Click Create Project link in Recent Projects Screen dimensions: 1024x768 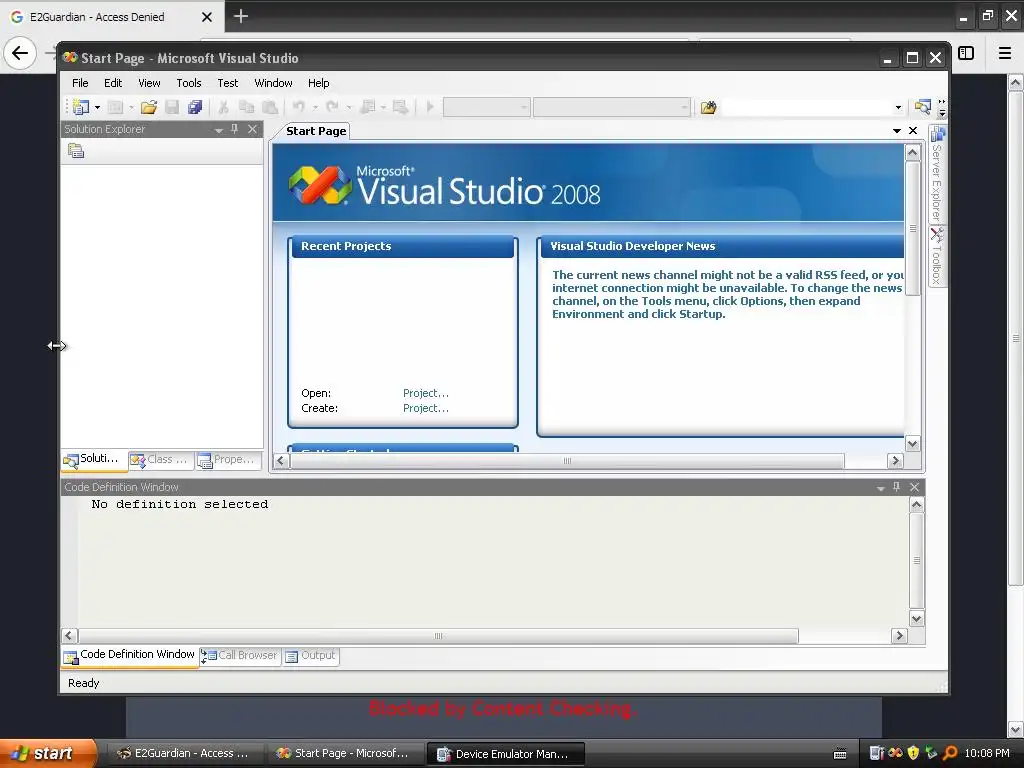point(426,408)
